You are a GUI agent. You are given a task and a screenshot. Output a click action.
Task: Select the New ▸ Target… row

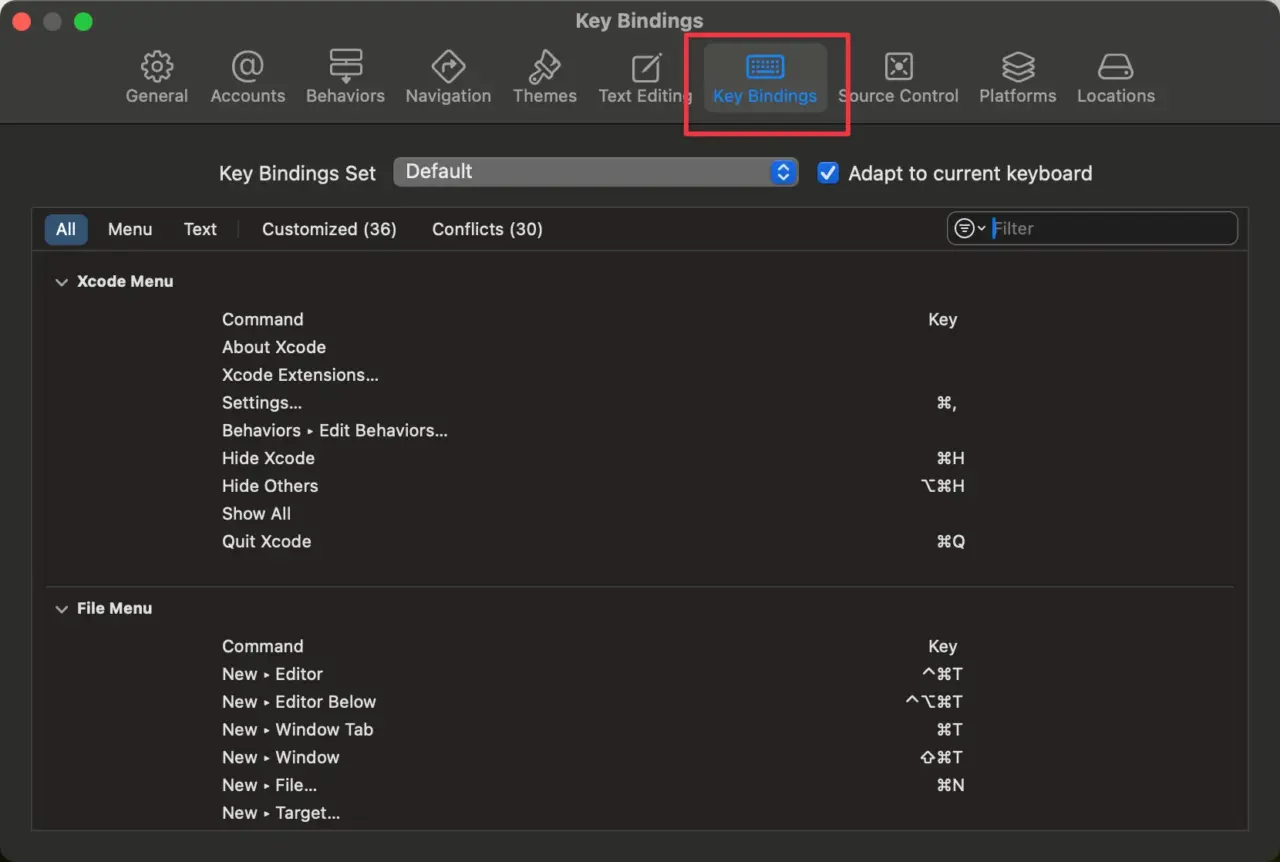[640, 814]
